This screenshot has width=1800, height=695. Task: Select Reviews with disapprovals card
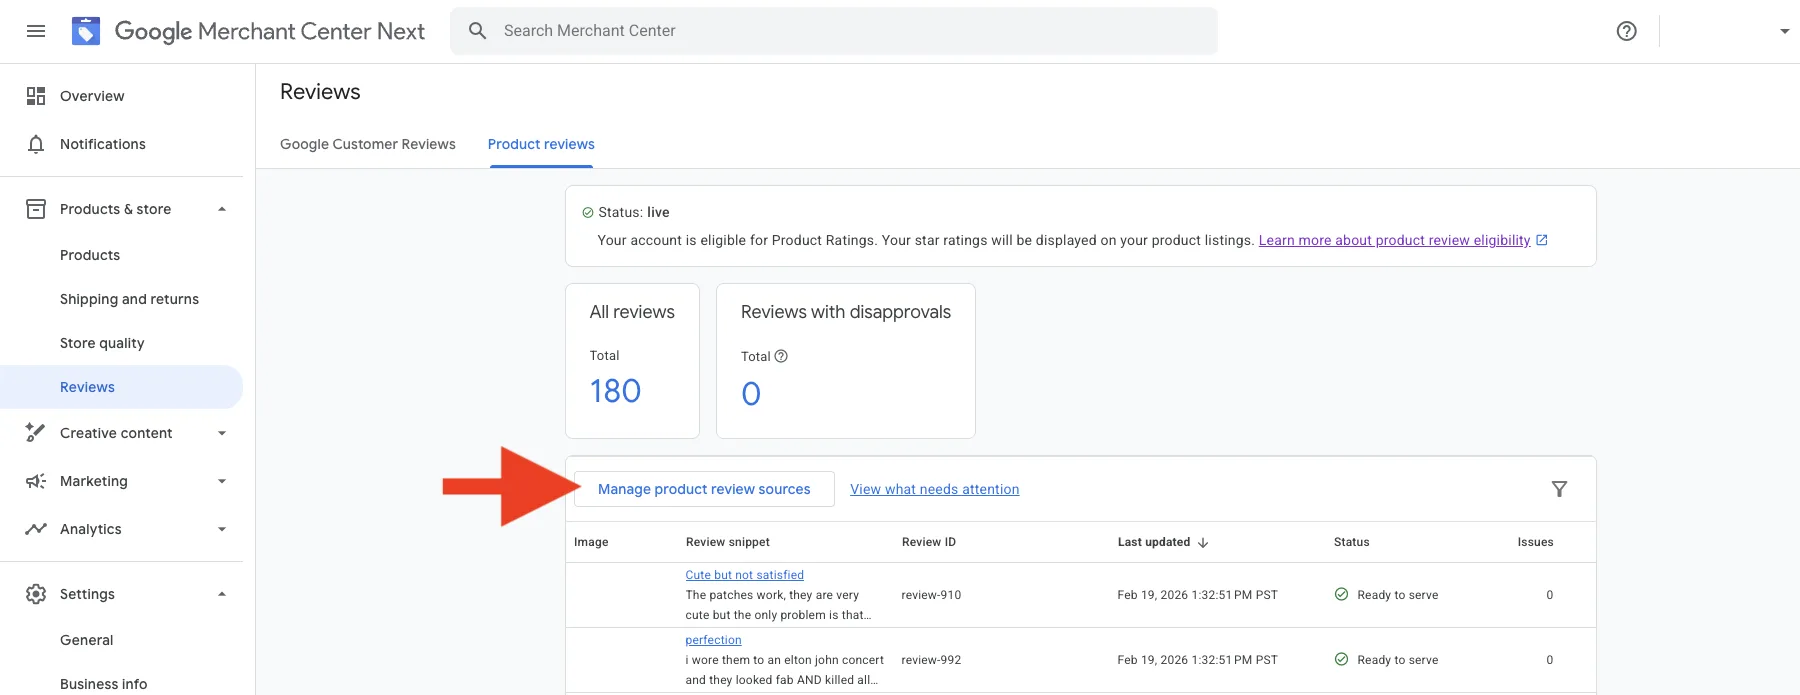846,361
